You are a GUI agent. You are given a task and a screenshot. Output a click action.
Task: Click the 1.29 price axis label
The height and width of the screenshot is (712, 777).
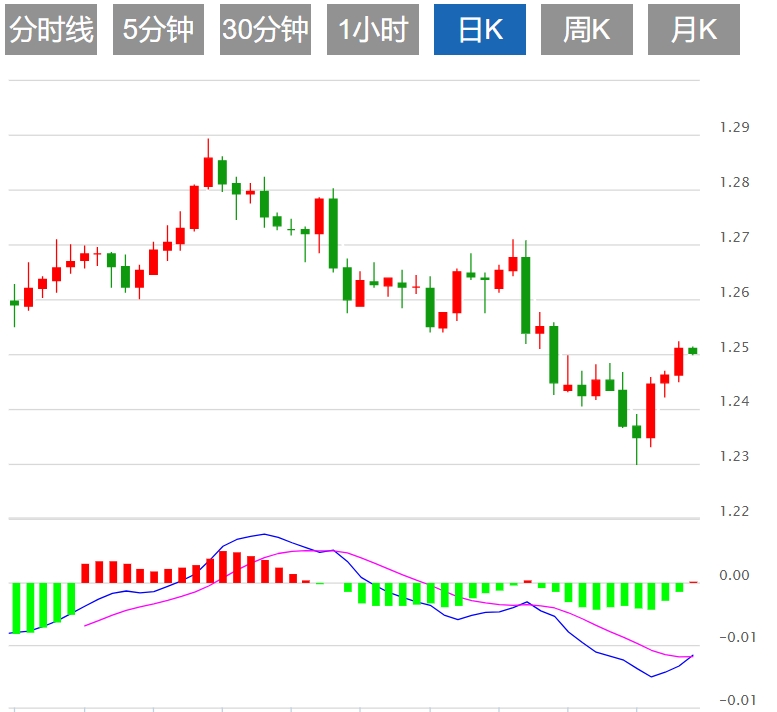[734, 128]
